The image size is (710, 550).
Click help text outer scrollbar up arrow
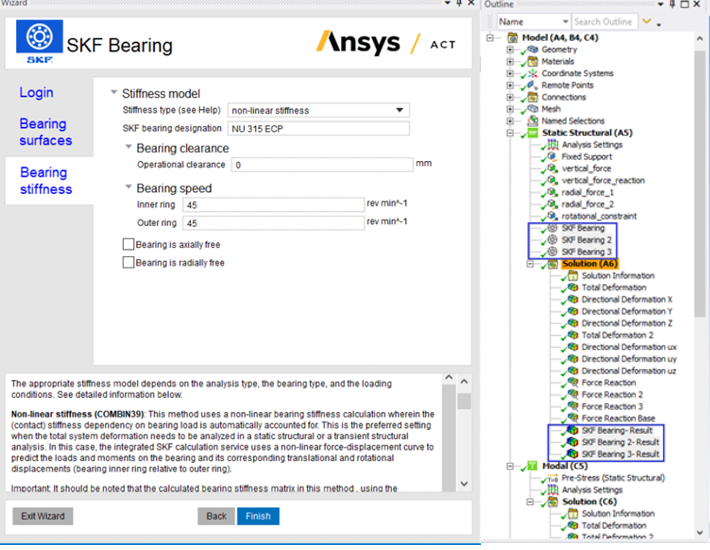pos(464,382)
